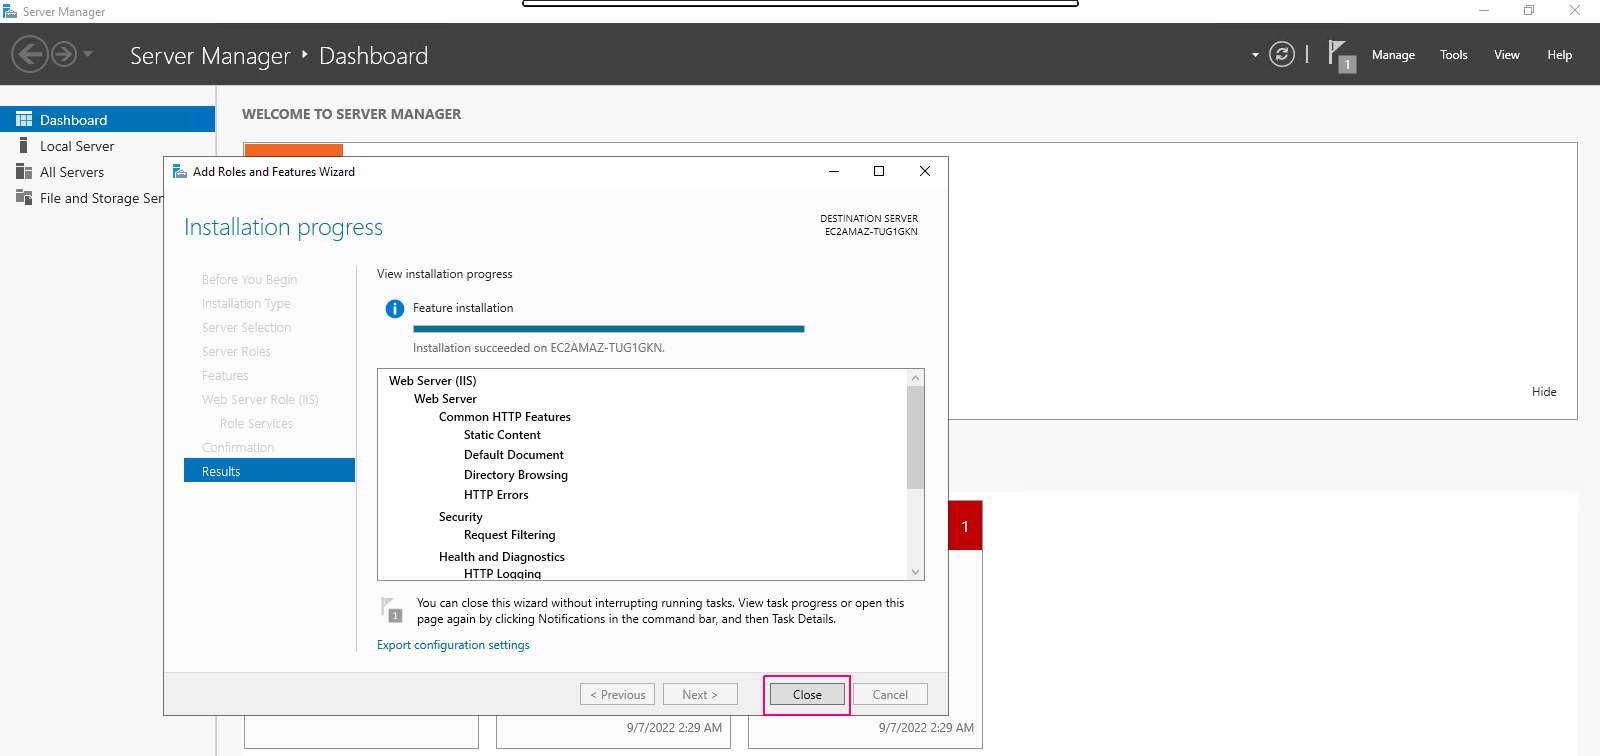Click the Close button in the wizard
Viewport: 1600px width, 756px height.
(x=807, y=694)
